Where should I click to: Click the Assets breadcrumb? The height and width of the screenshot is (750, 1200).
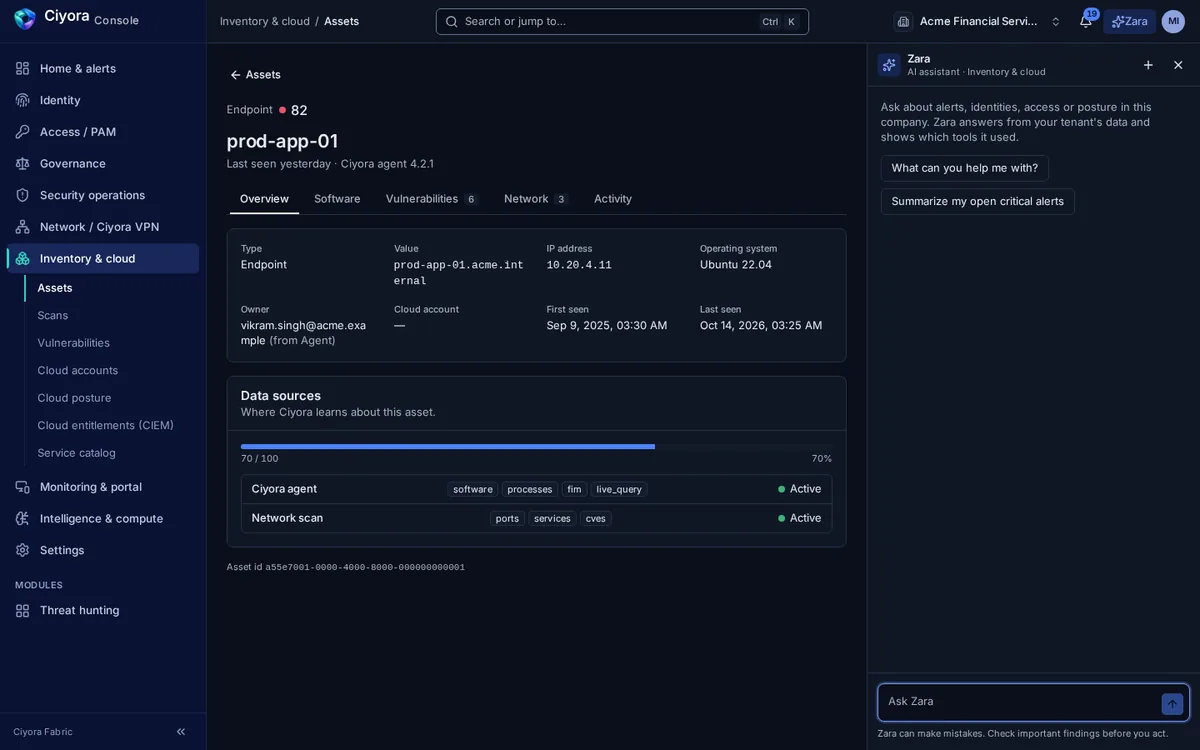[341, 21]
